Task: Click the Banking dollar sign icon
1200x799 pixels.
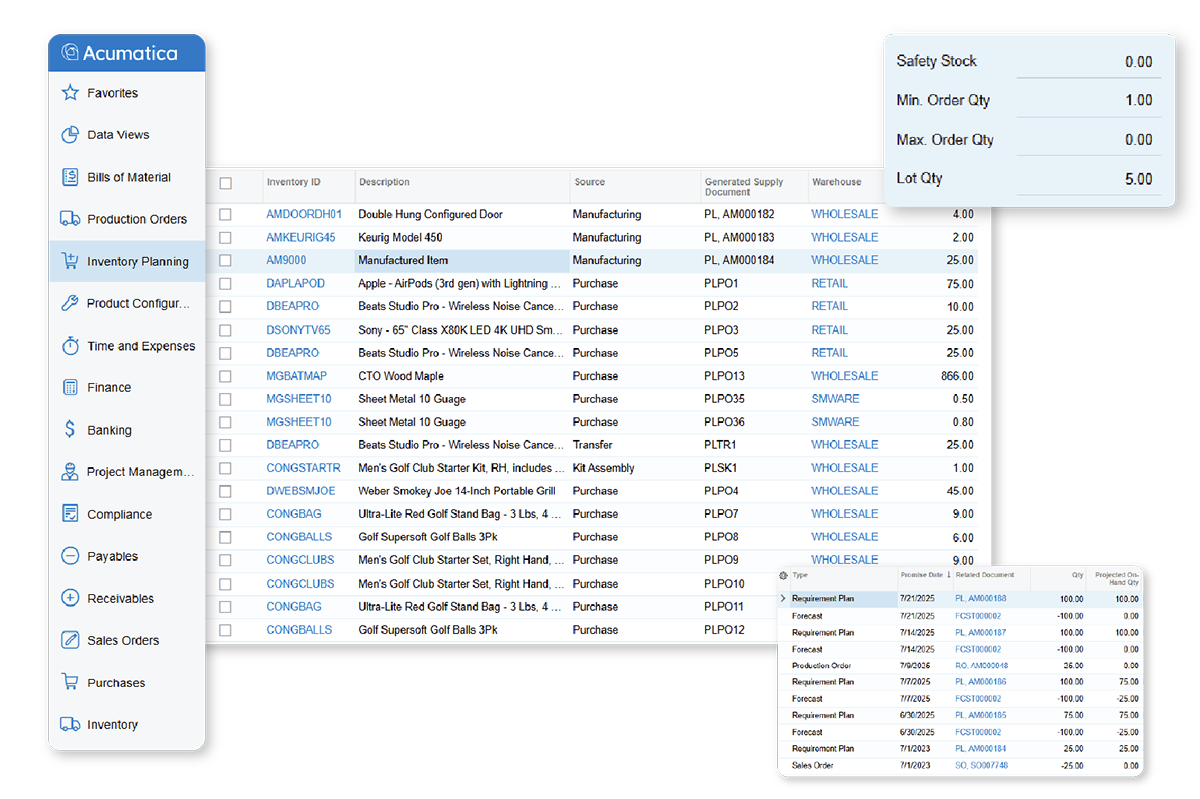Action: 70,430
